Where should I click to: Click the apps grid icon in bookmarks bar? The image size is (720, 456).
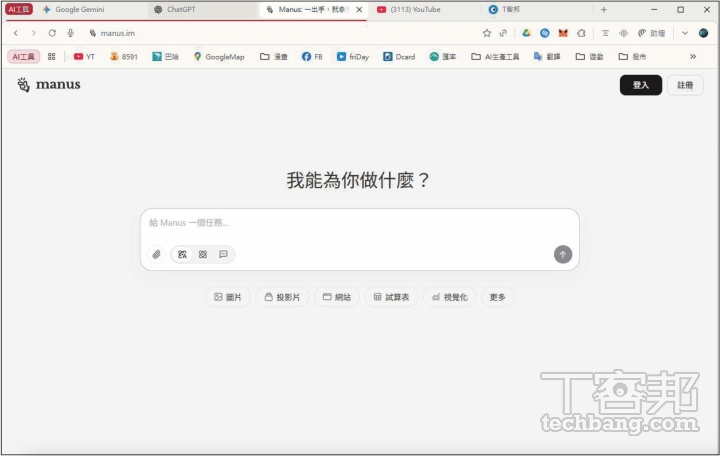pos(51,56)
